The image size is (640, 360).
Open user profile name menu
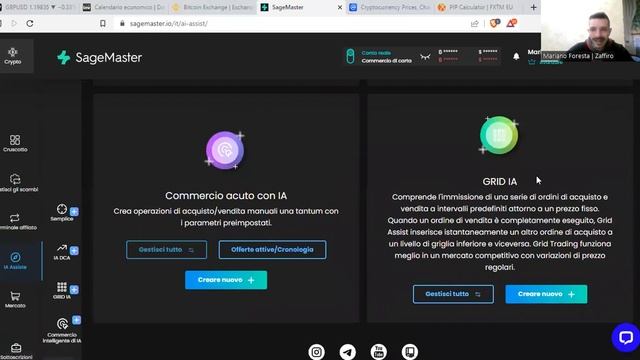[533, 52]
